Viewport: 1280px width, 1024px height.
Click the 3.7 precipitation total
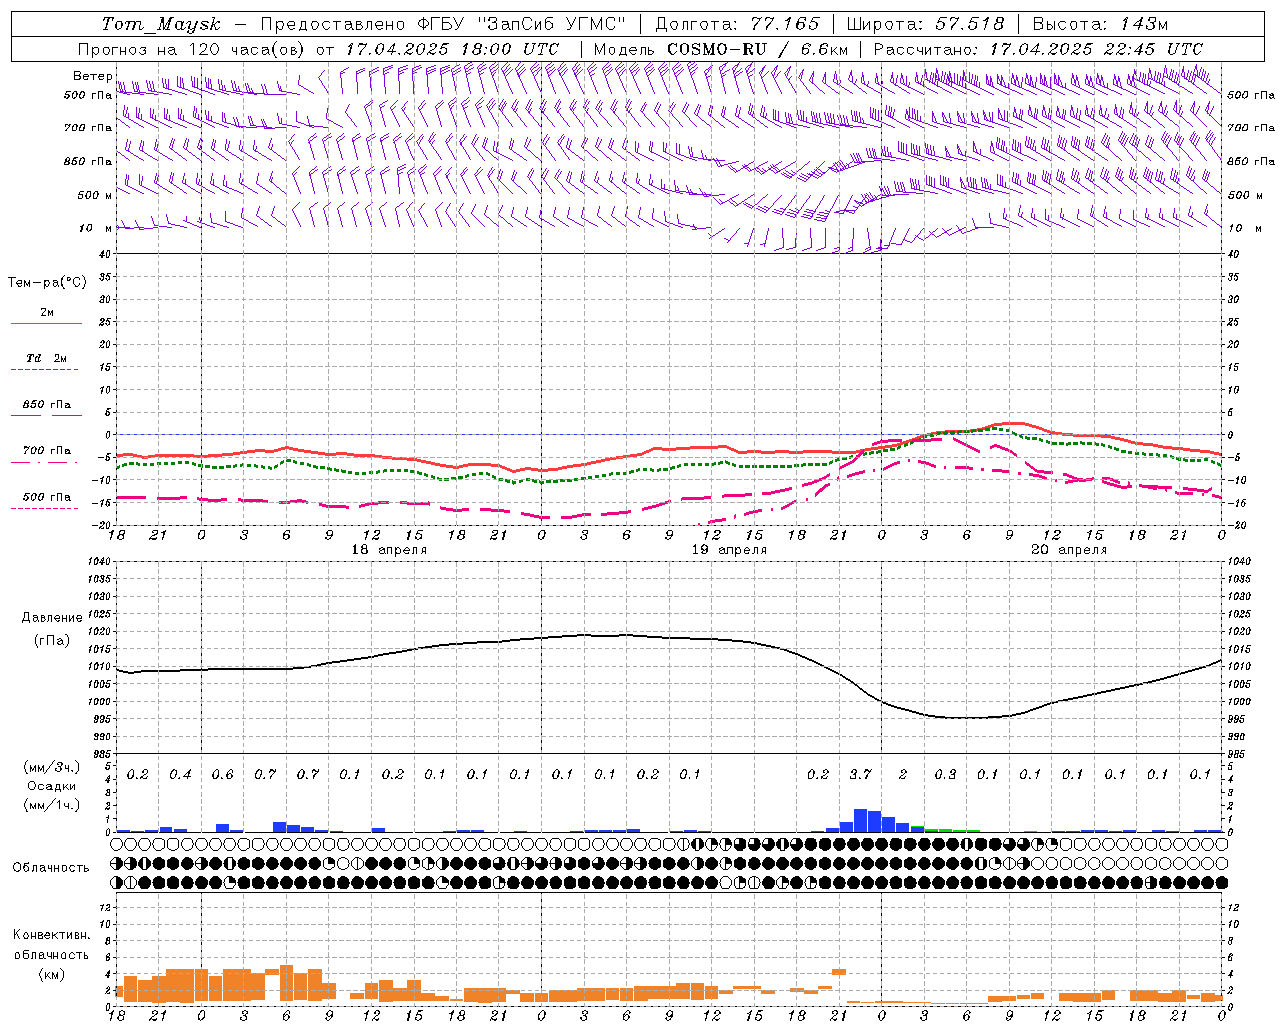click(x=861, y=774)
